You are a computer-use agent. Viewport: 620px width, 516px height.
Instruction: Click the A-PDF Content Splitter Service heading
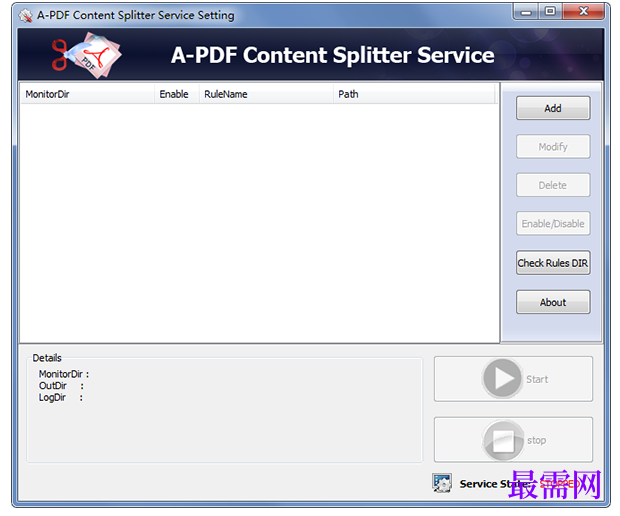(333, 55)
